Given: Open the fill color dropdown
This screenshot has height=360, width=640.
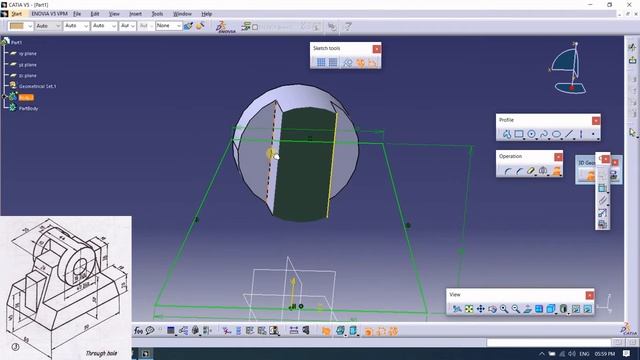Looking at the screenshot, I should click(30, 26).
